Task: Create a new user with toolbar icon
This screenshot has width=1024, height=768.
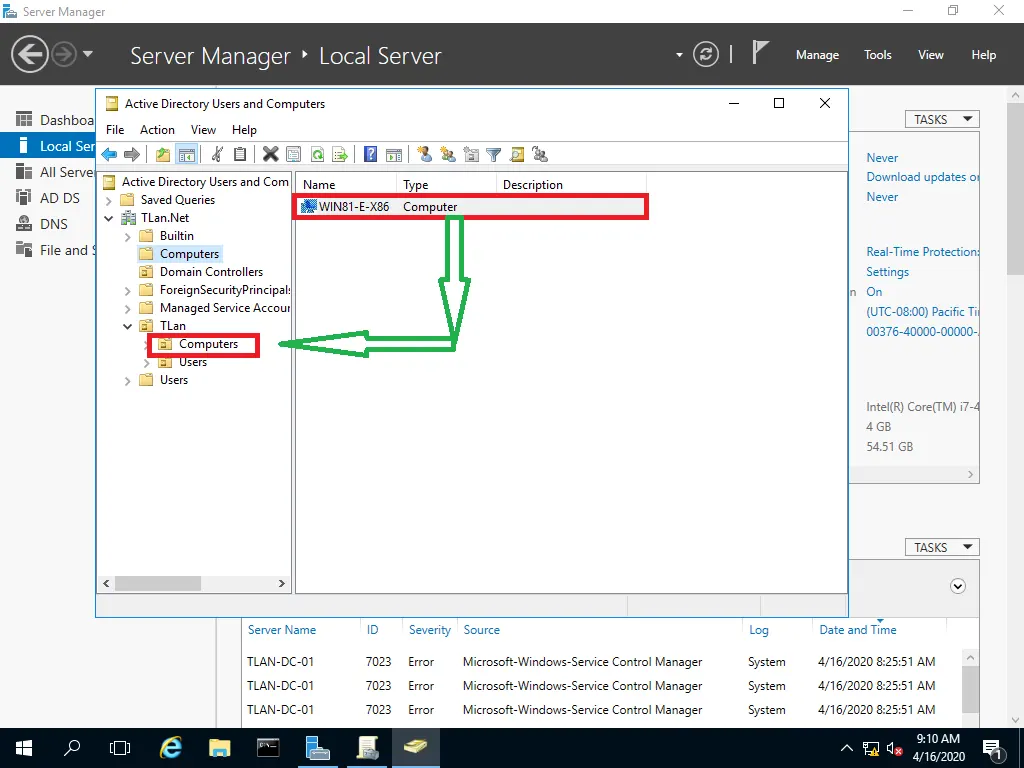Action: tap(424, 155)
